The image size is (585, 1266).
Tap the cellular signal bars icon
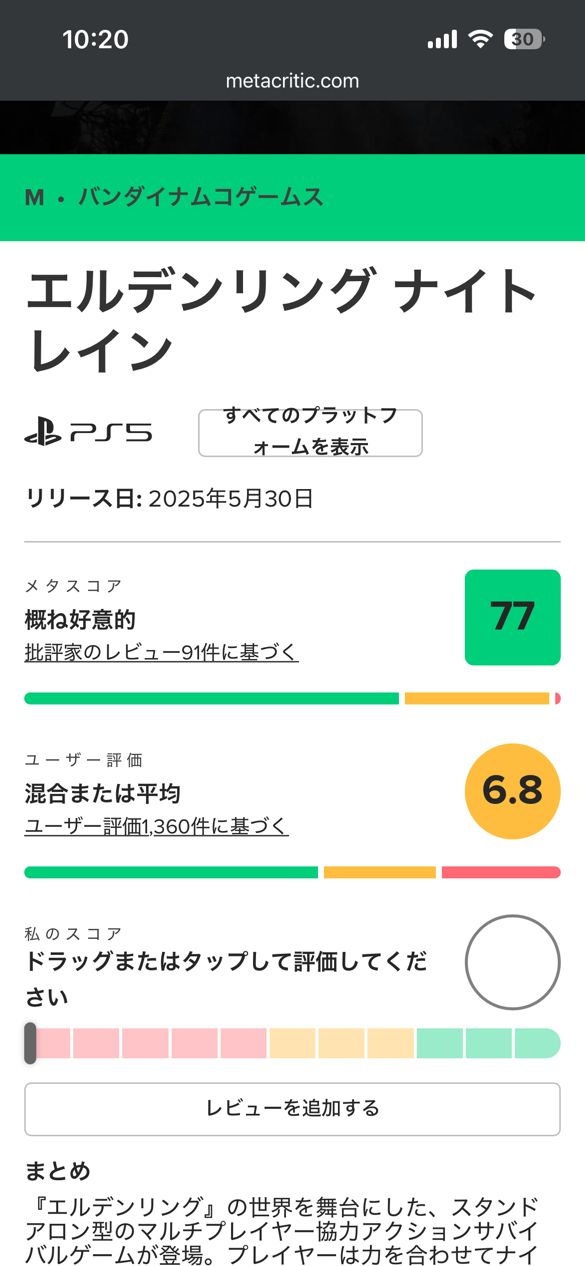coord(442,39)
